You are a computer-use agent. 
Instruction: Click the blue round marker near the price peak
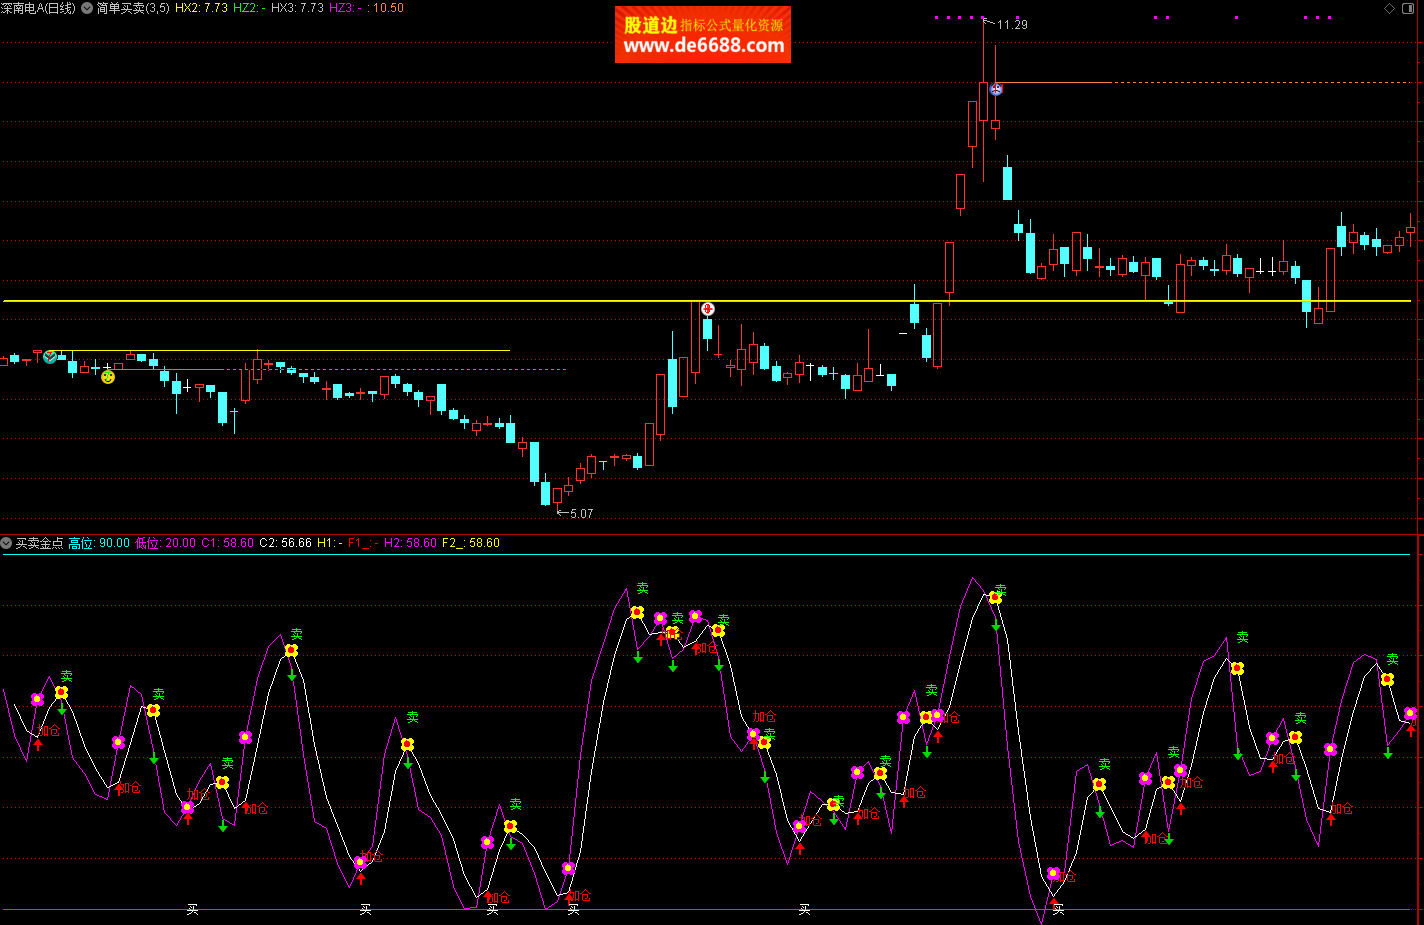996,89
